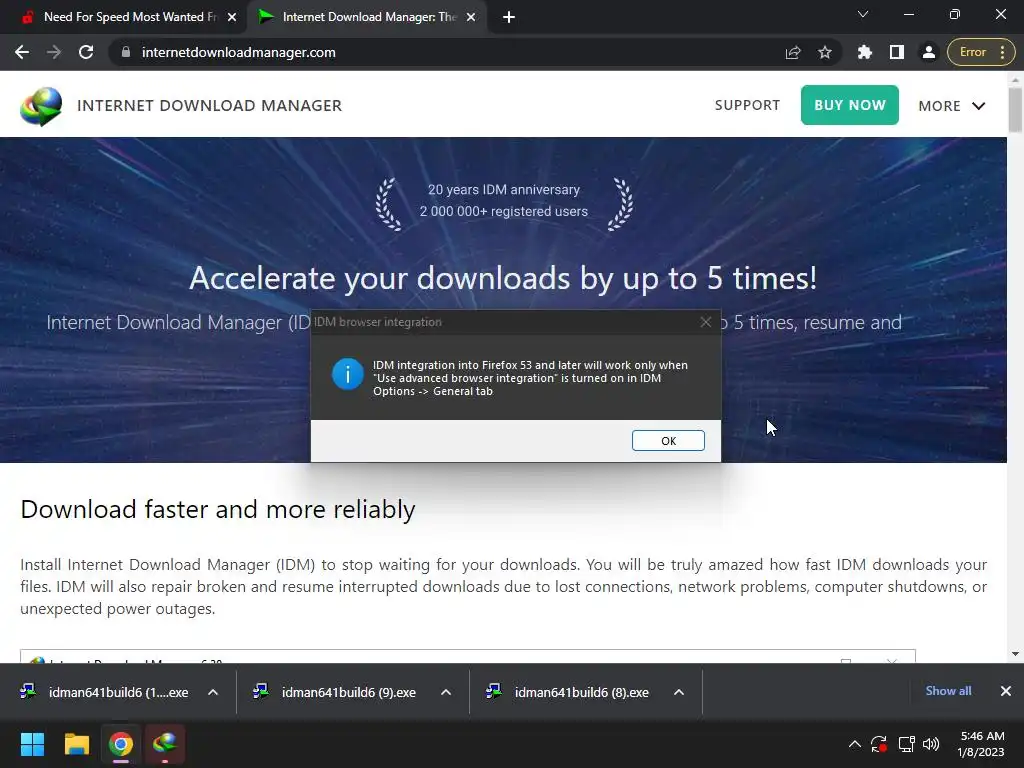Image resolution: width=1024 pixels, height=768 pixels.
Task: Open the SUPPORT page link
Action: tap(747, 105)
